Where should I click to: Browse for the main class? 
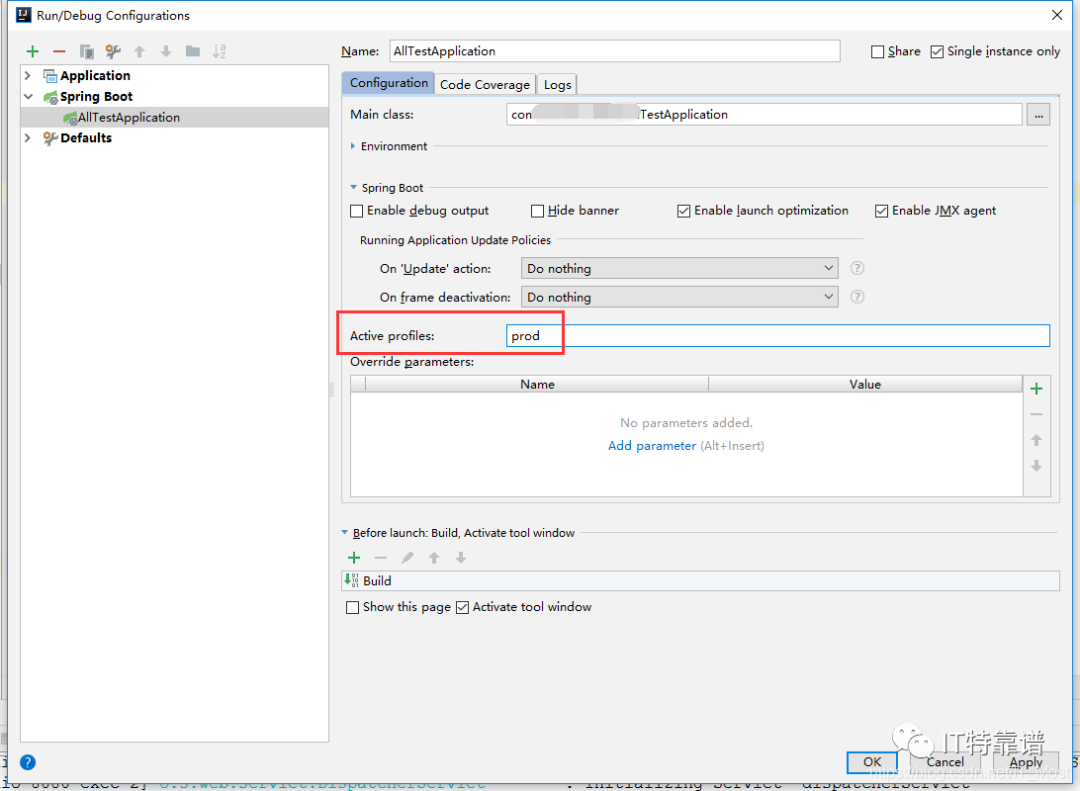(x=1038, y=115)
